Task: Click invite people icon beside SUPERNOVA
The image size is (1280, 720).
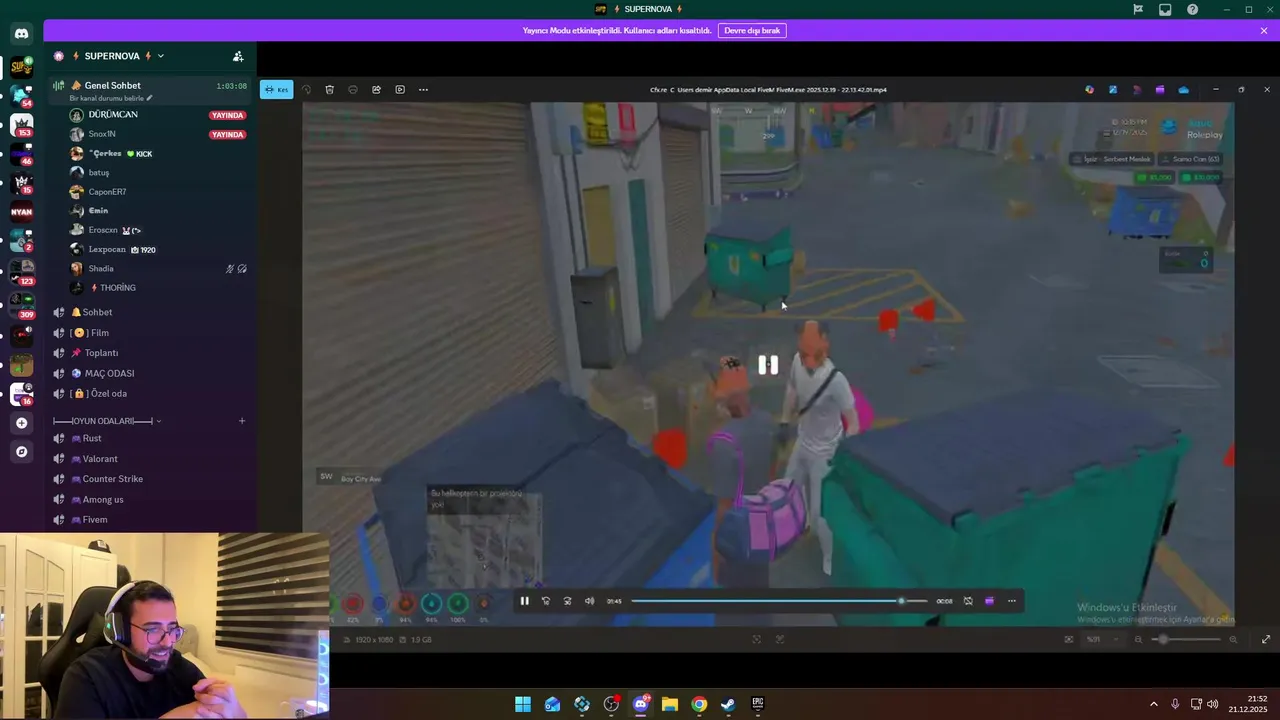Action: coord(238,56)
